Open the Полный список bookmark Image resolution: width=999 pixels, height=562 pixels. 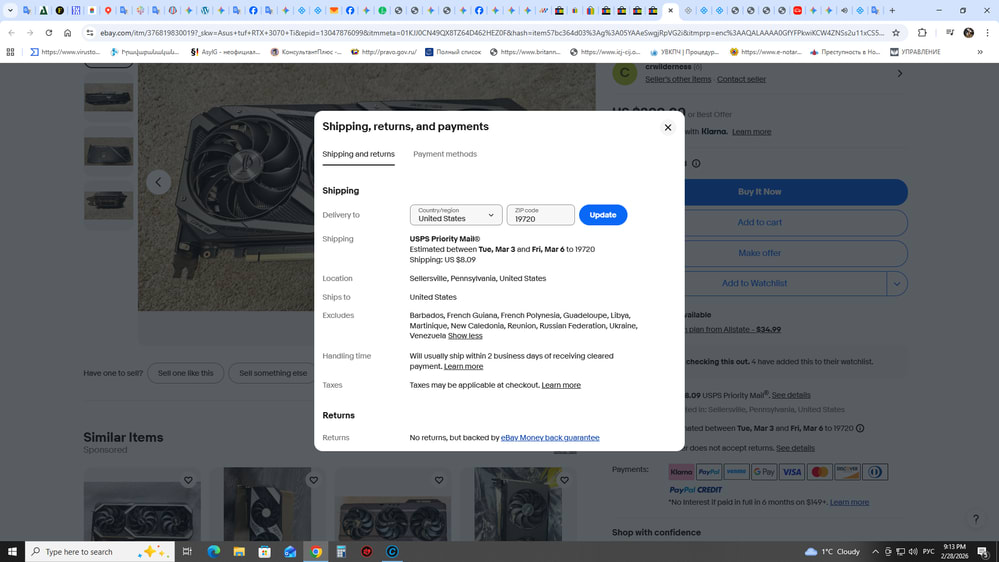click(x=453, y=52)
